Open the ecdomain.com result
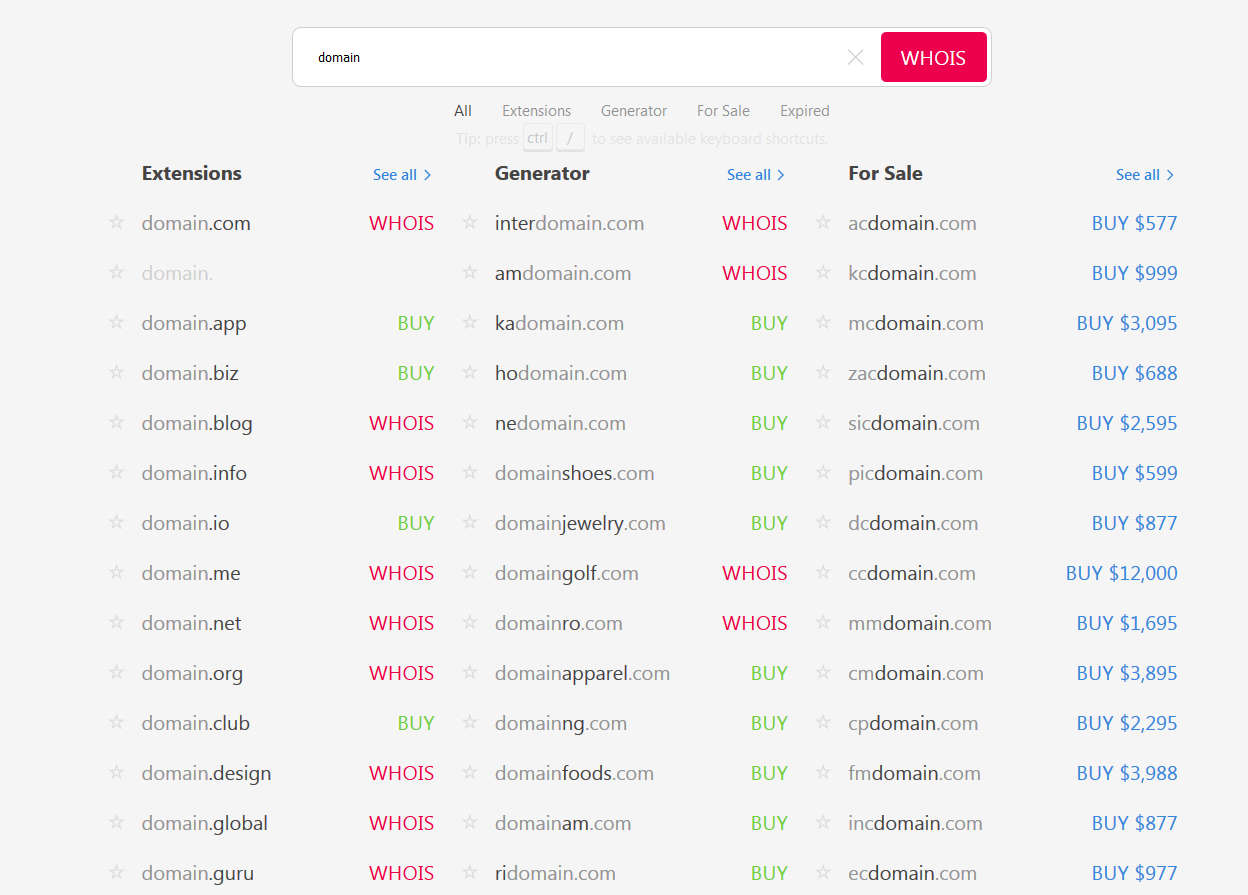The height and width of the screenshot is (895, 1248). [912, 873]
